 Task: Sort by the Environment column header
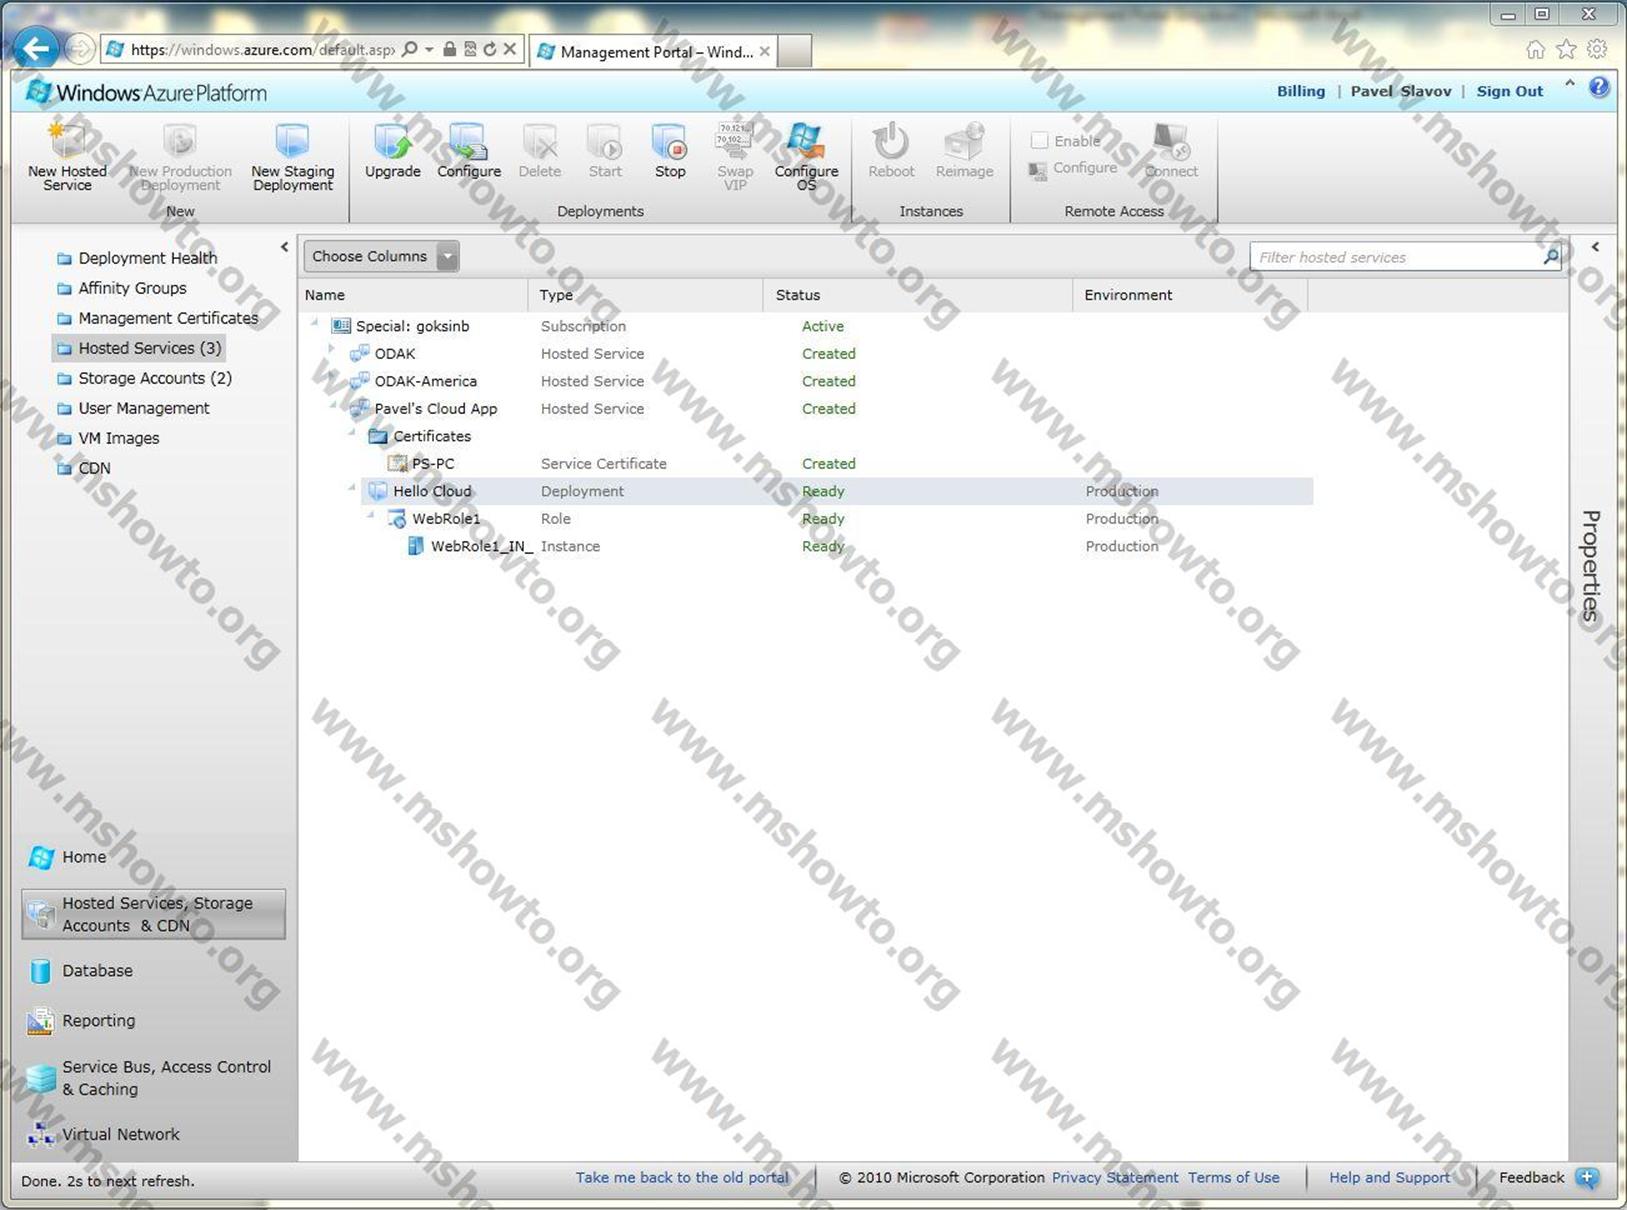(x=1190, y=295)
